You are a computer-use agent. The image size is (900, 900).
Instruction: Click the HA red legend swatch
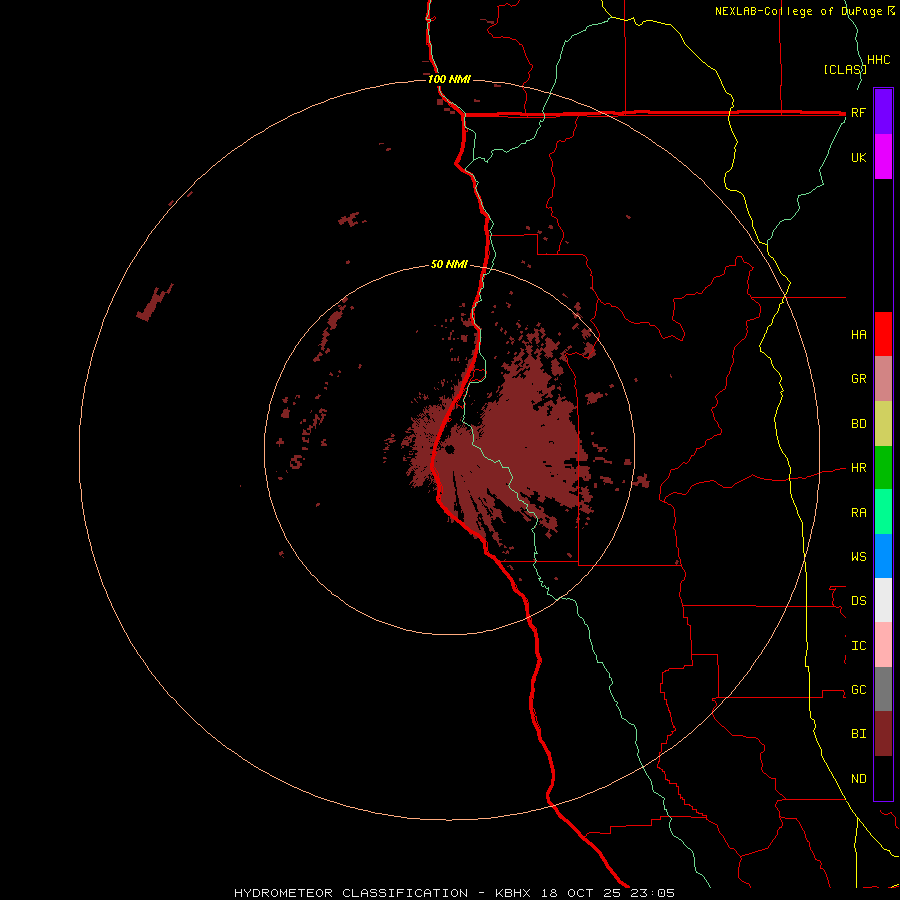(x=883, y=334)
